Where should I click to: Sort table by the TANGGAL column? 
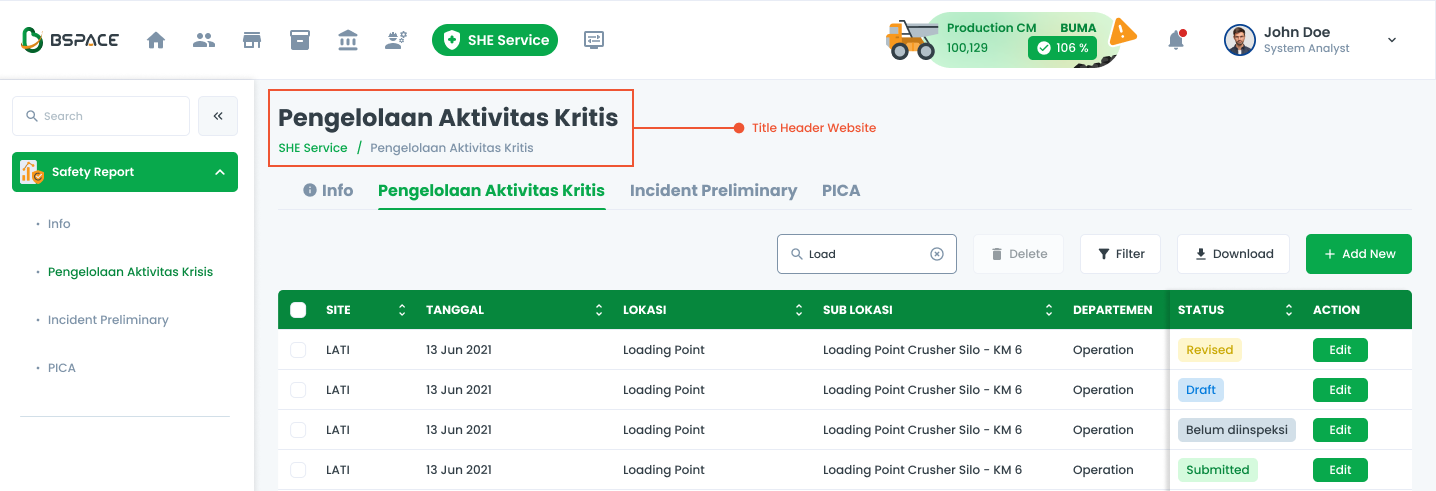point(598,310)
